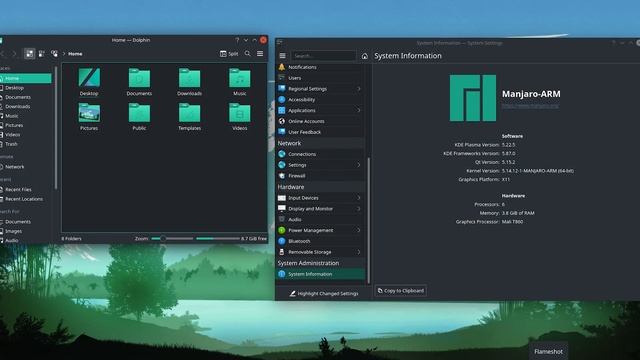The height and width of the screenshot is (360, 640).
Task: Open Notifications settings
Action: pyautogui.click(x=320, y=67)
